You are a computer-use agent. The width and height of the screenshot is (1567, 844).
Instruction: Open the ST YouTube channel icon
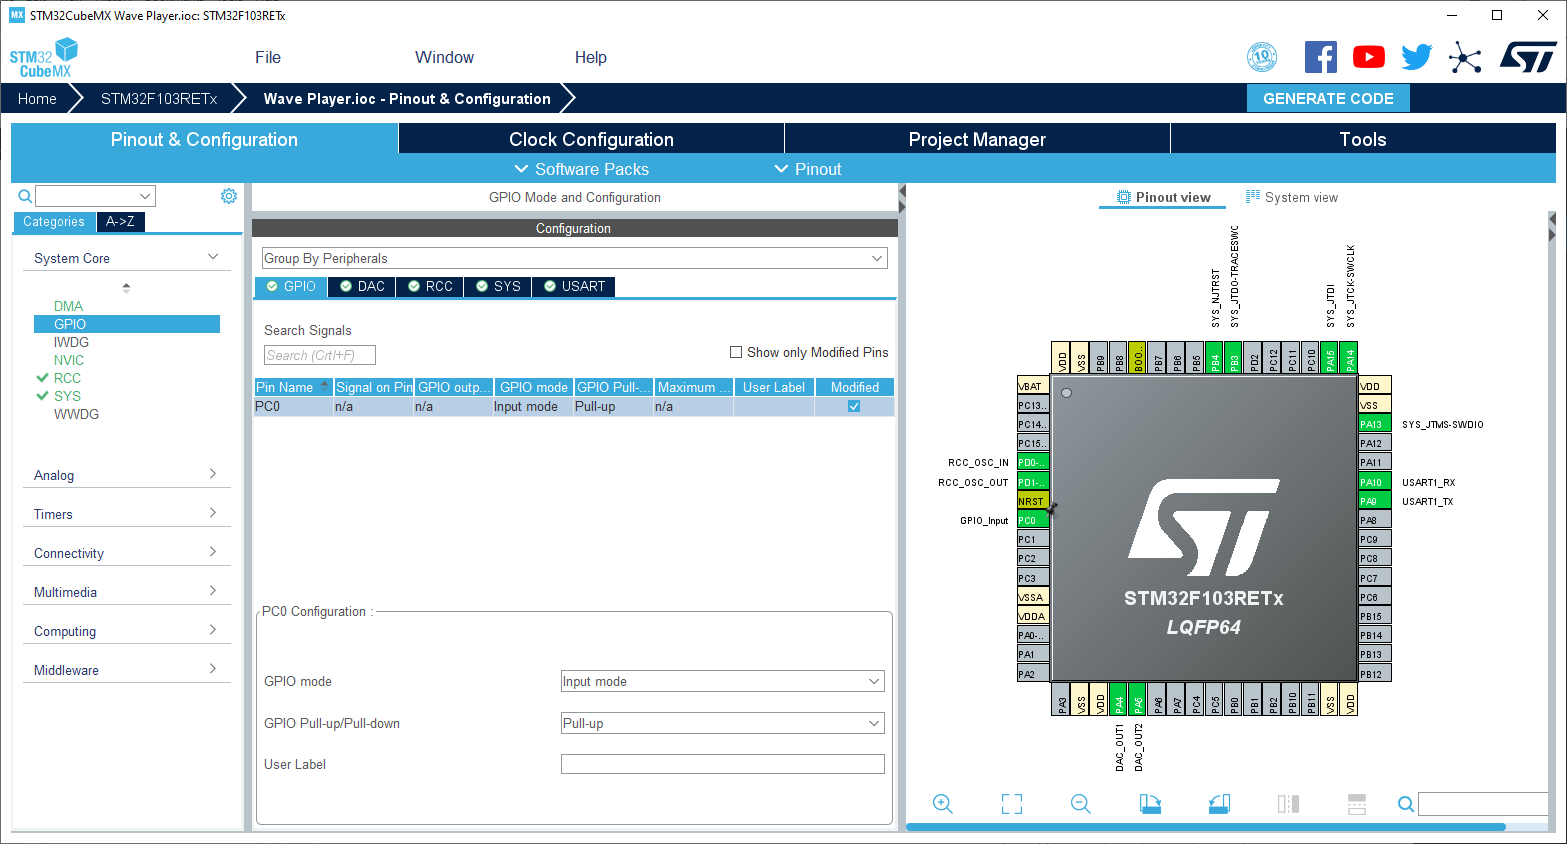point(1369,57)
